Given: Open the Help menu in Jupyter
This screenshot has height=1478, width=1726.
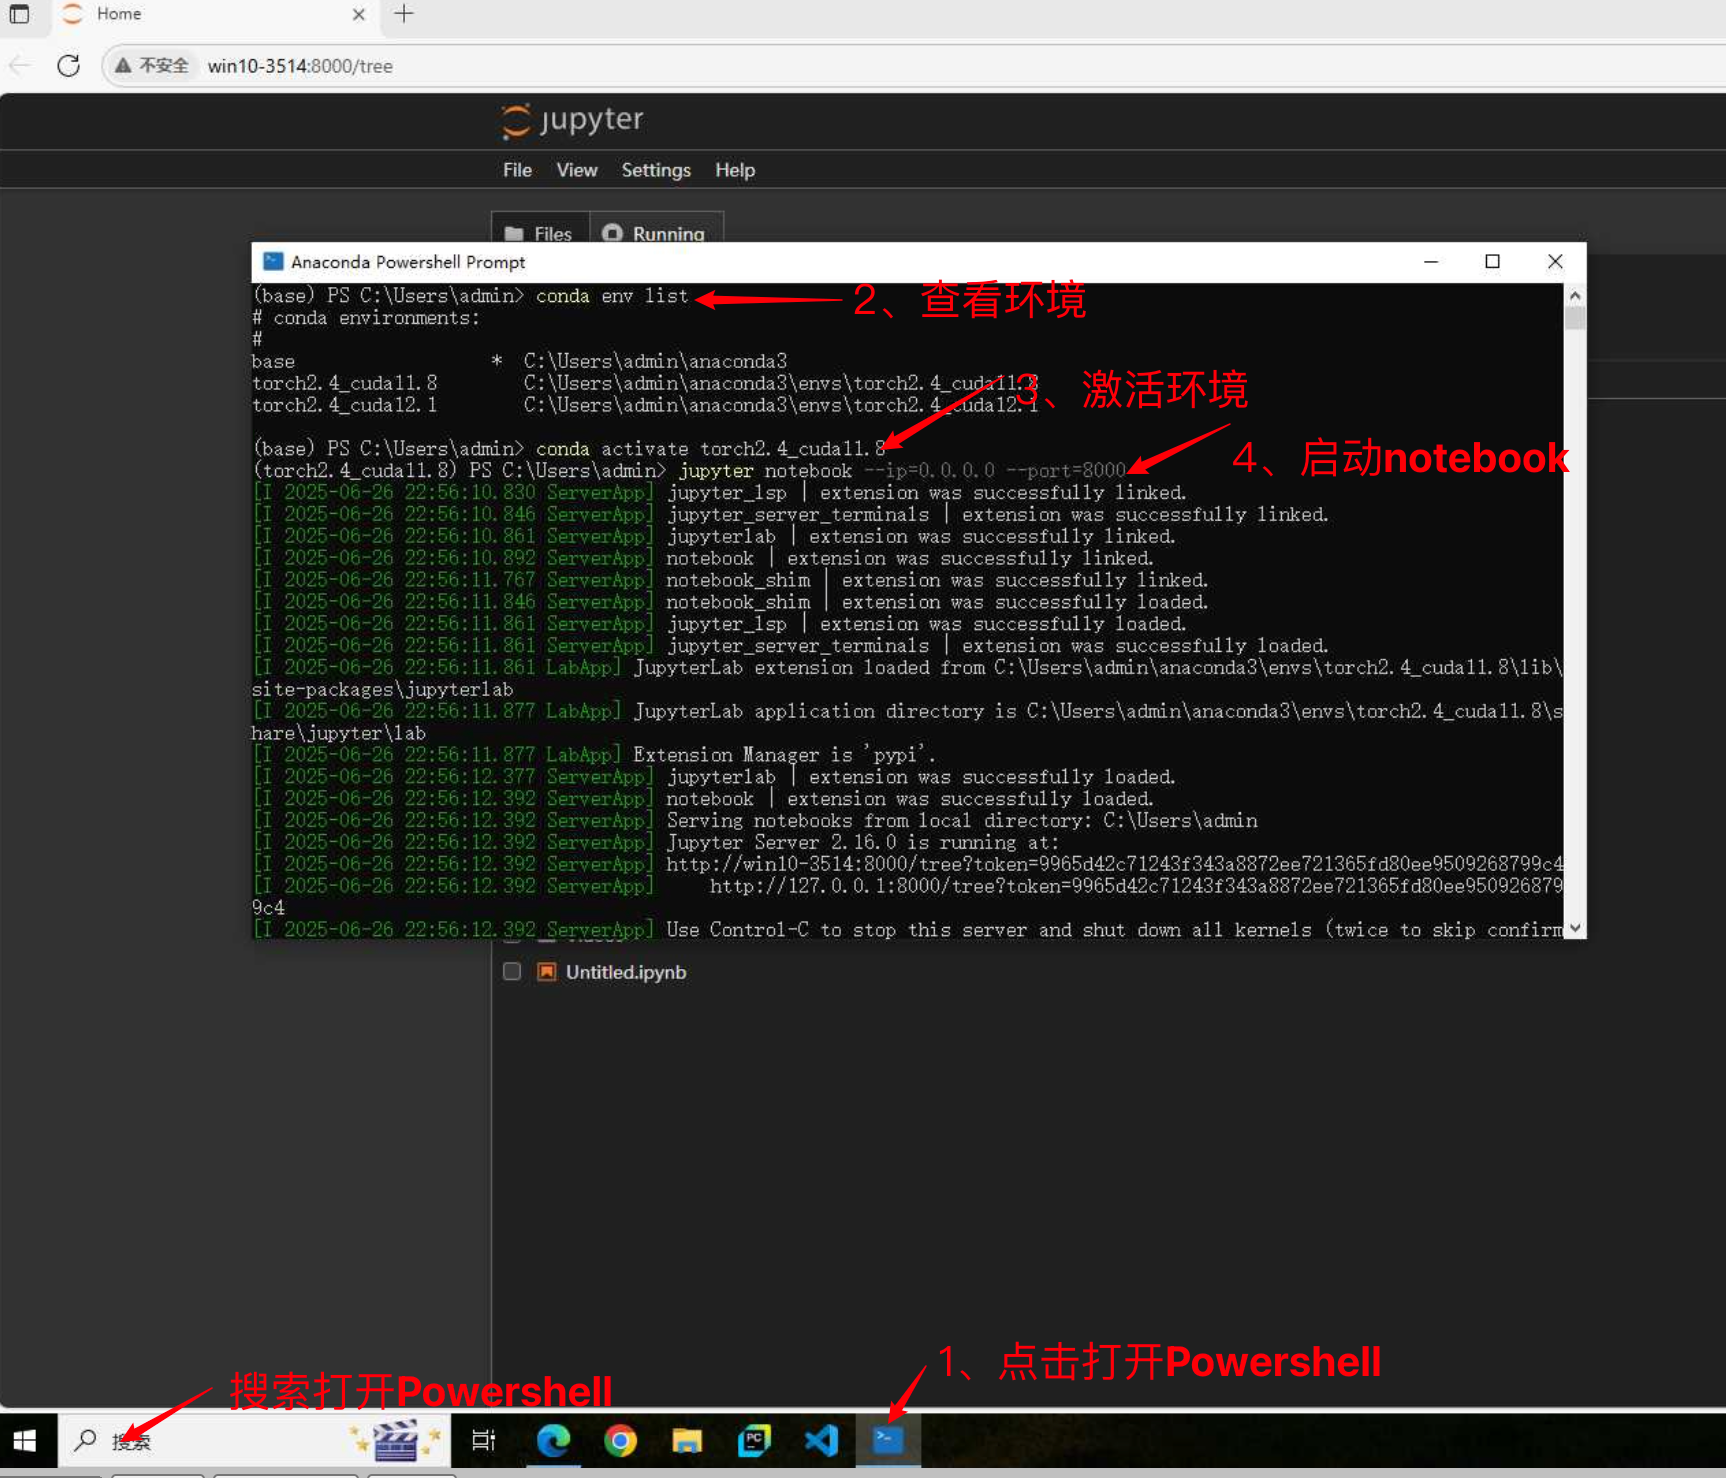Looking at the screenshot, I should pos(734,170).
